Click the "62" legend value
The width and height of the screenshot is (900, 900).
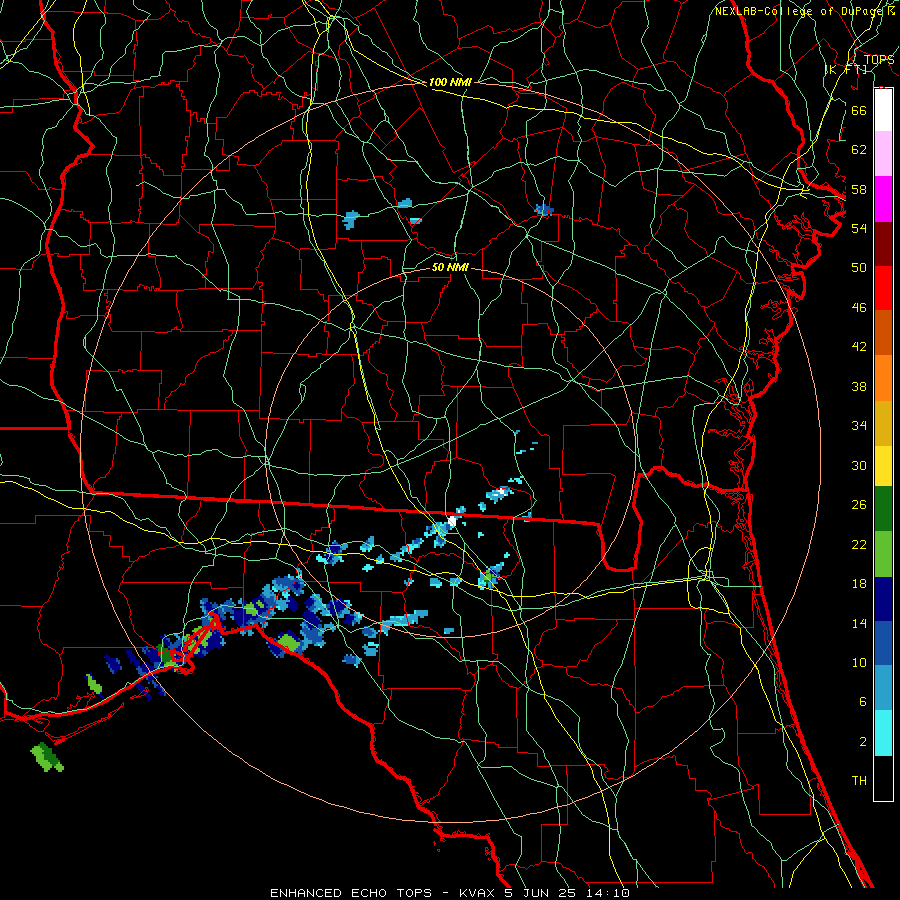[859, 150]
